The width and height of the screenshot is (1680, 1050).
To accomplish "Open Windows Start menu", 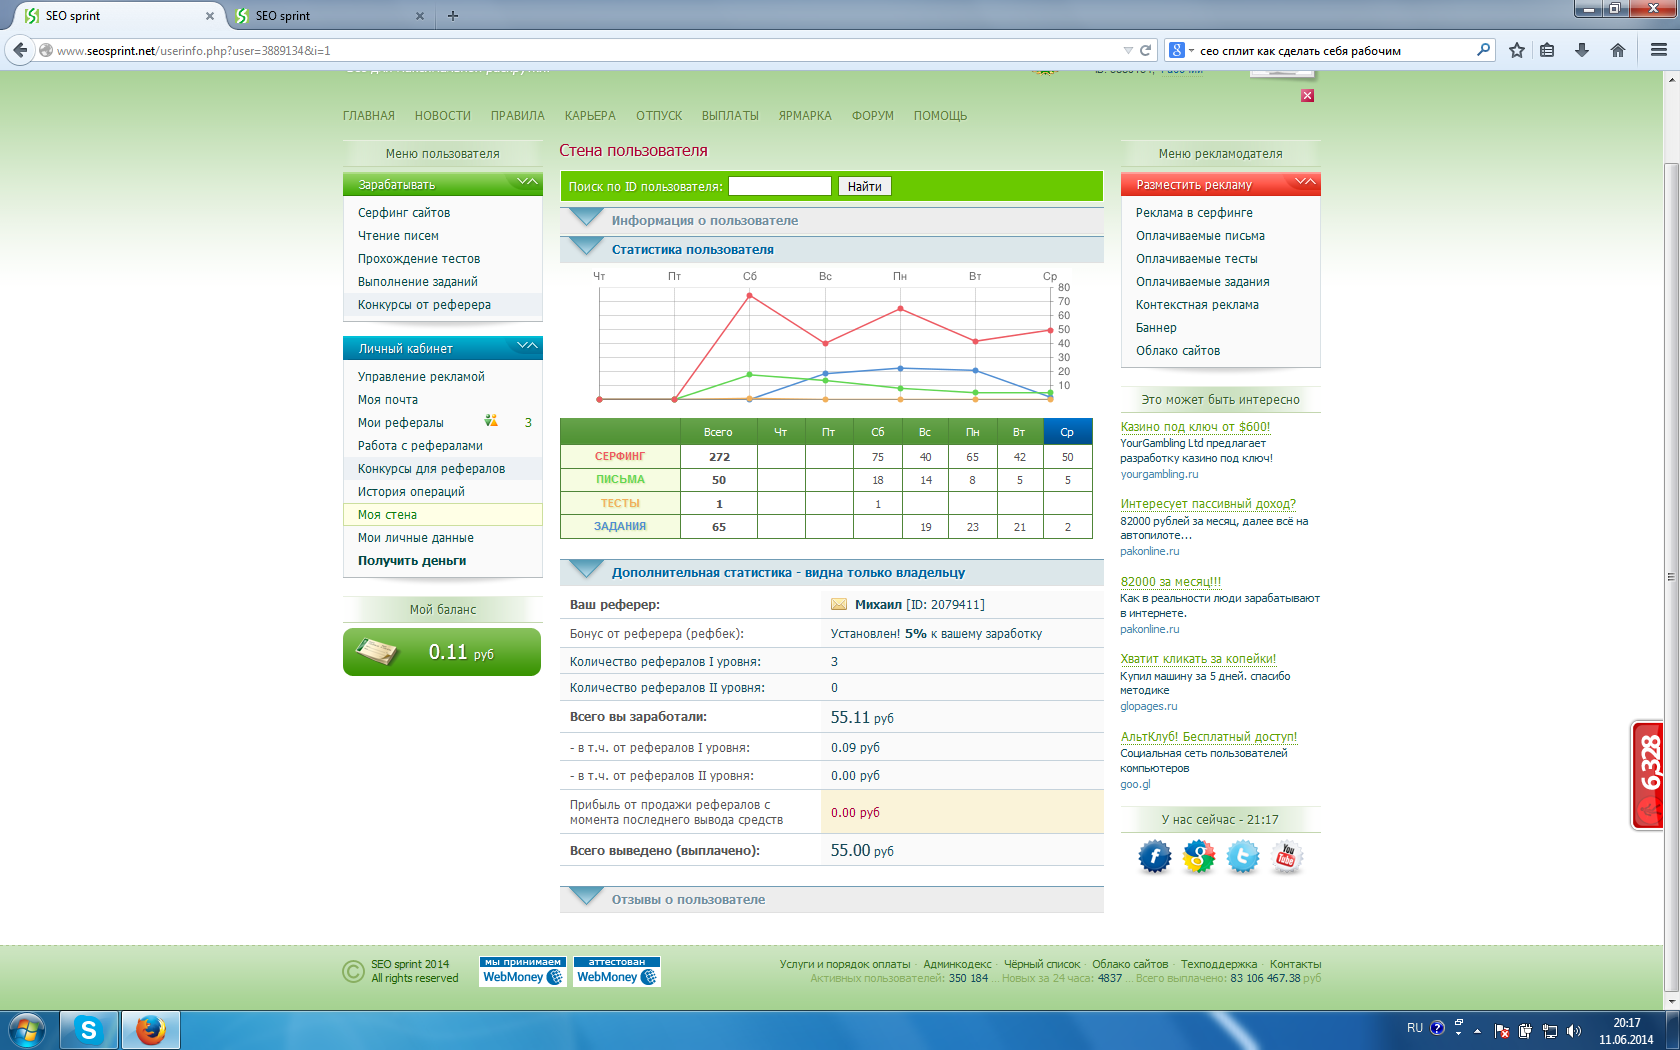I will coord(27,1030).
